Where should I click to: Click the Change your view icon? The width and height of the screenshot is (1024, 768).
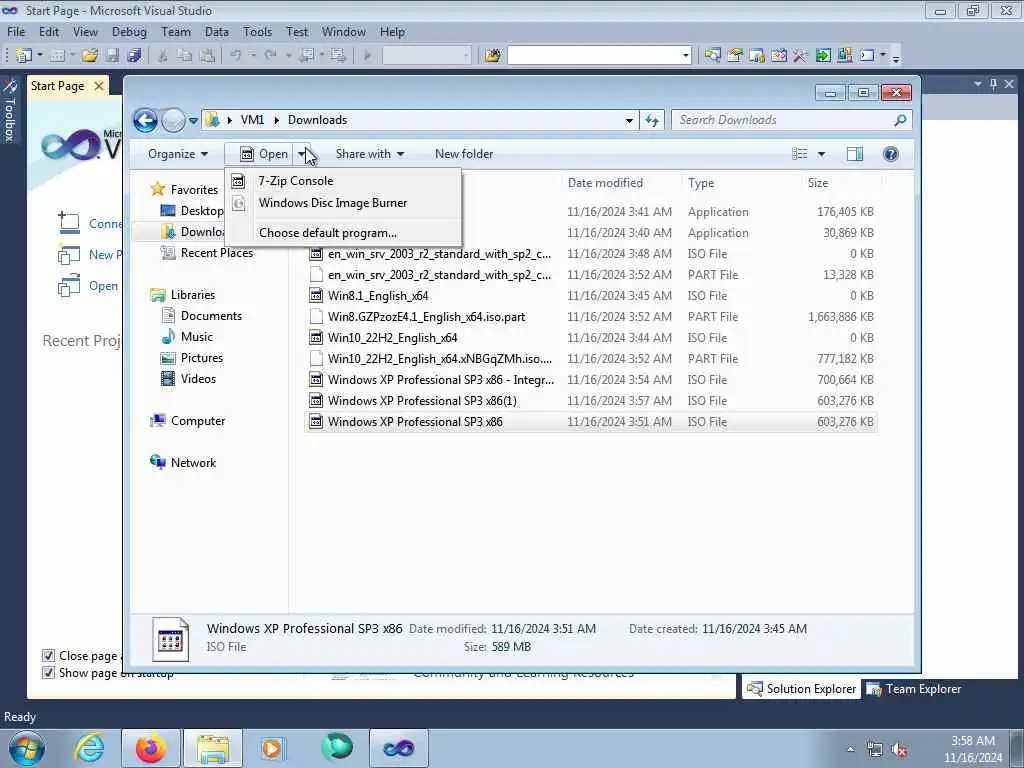(x=799, y=154)
